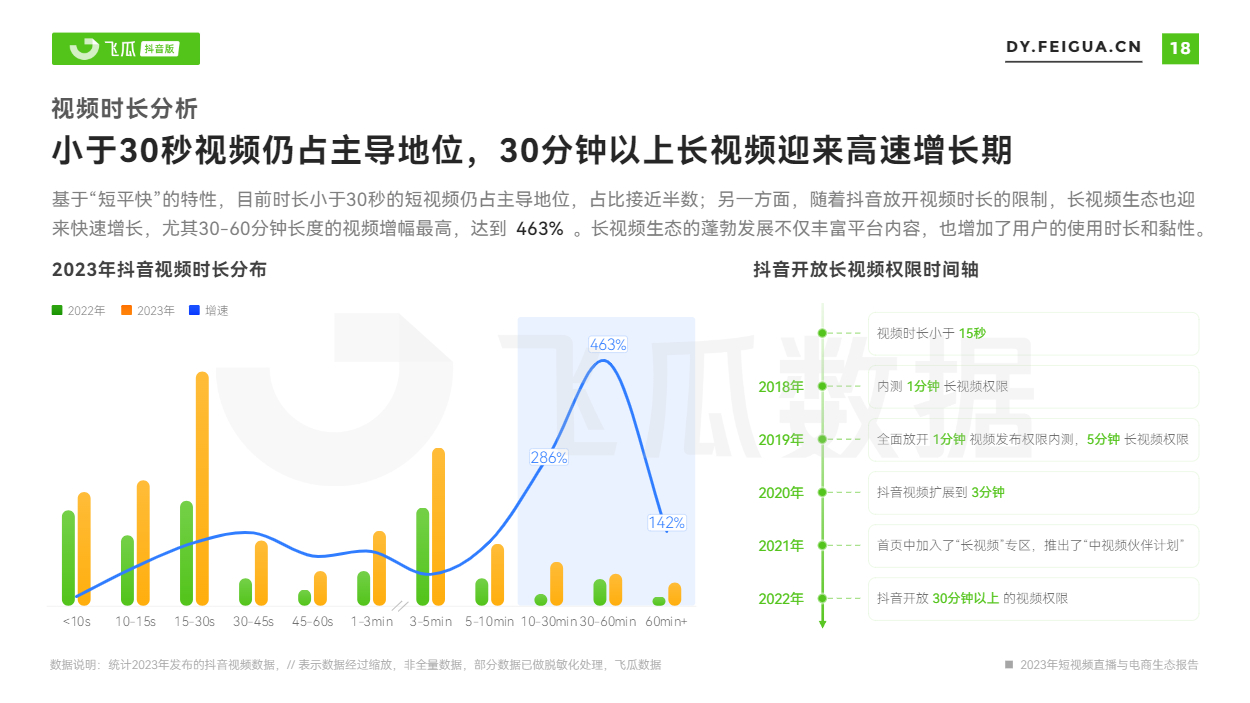Click the green 2022 bar for <10s

click(x=68, y=558)
